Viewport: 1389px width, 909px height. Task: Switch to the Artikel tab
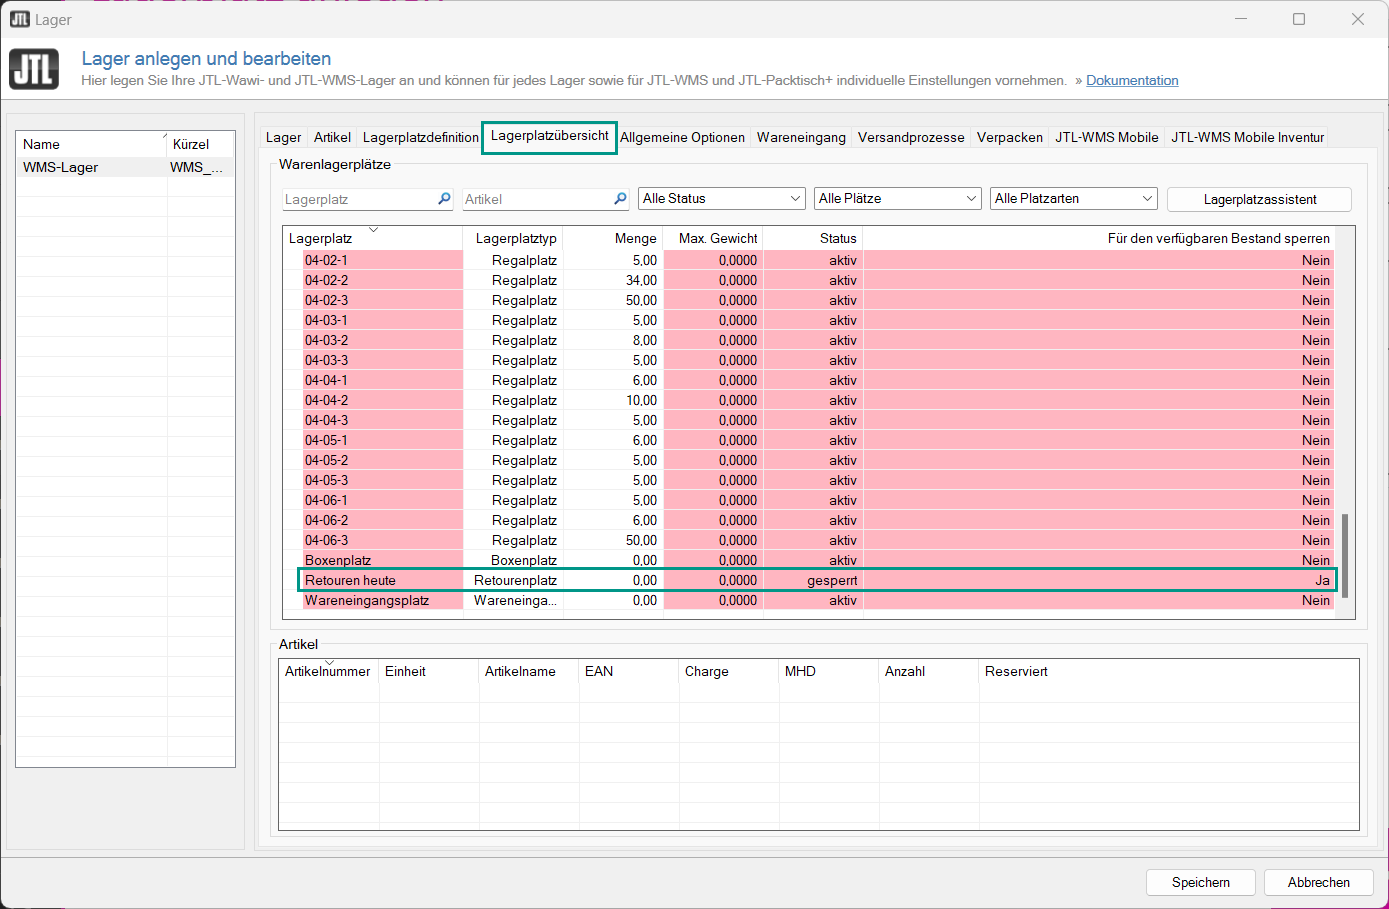pos(332,137)
